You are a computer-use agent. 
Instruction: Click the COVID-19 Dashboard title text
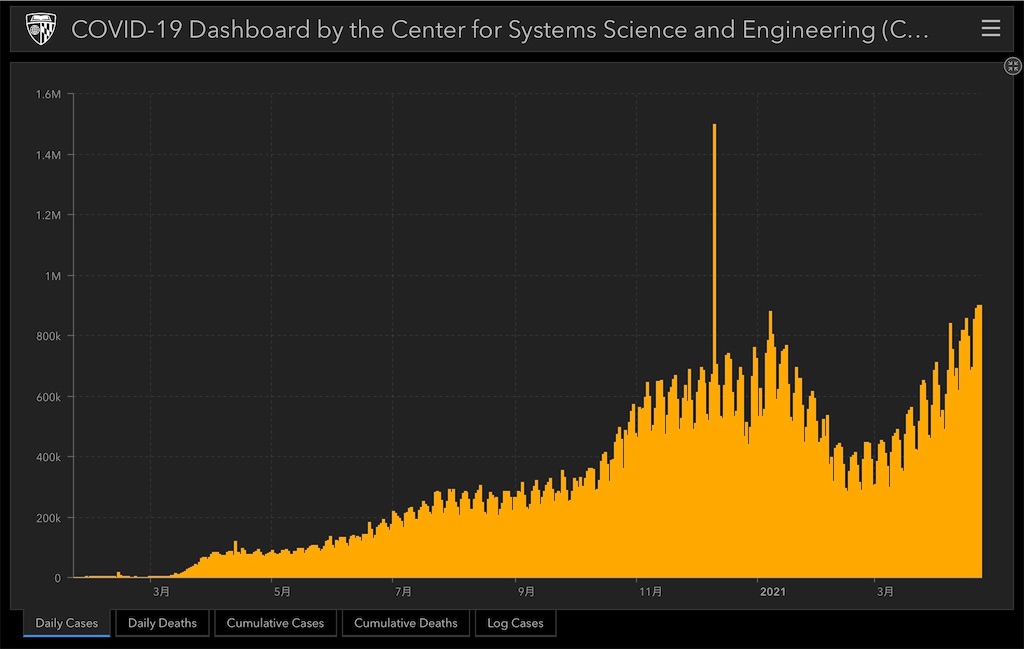pos(500,30)
